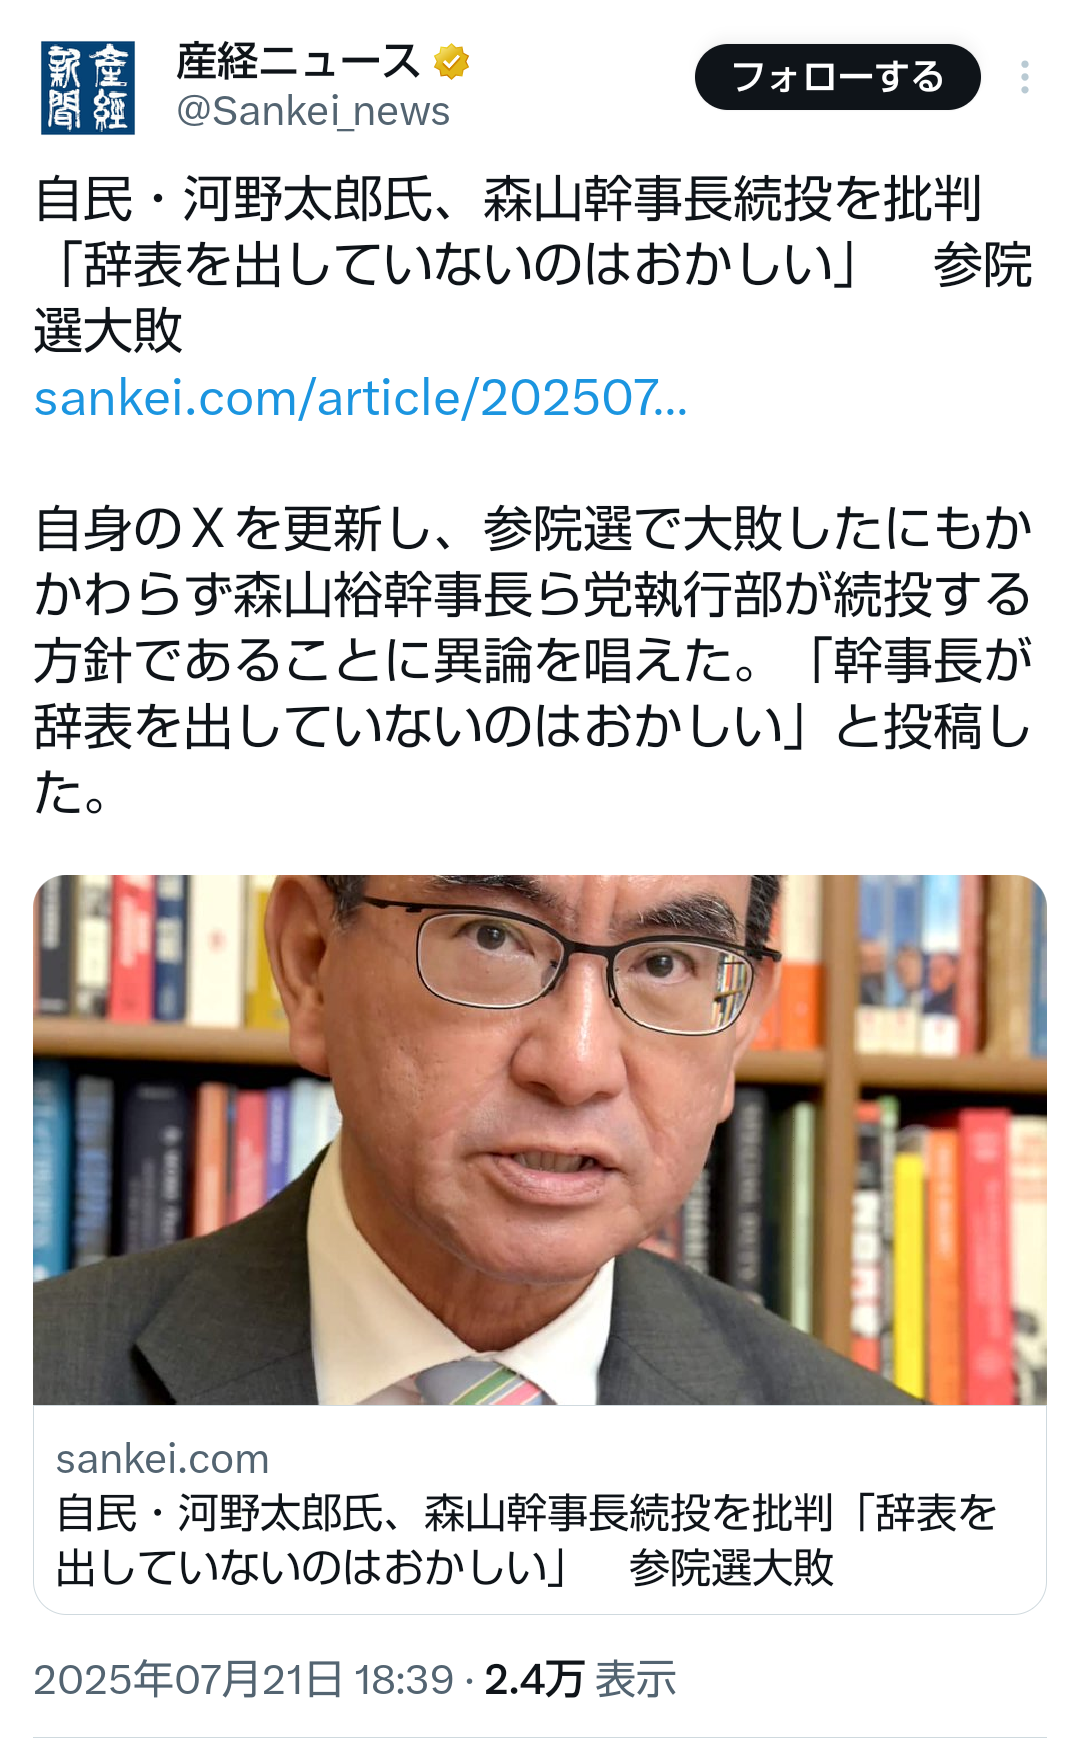Click the striped necktie in the photo
This screenshot has width=1080, height=1761.
(x=480, y=1383)
